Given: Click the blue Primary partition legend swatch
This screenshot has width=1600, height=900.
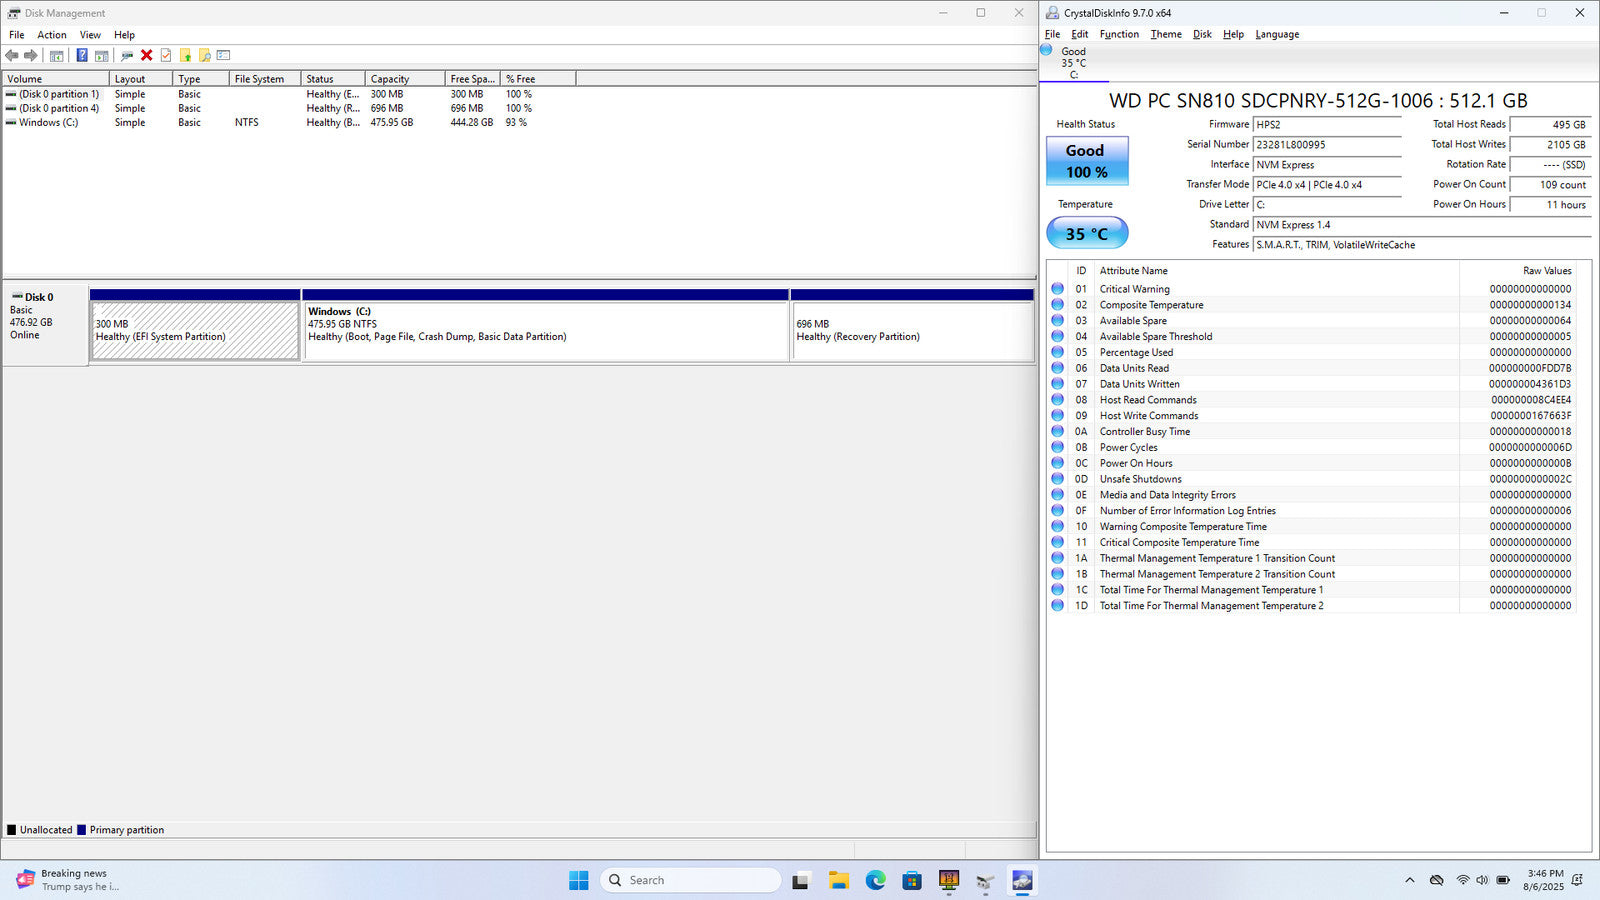Looking at the screenshot, I should coord(82,830).
